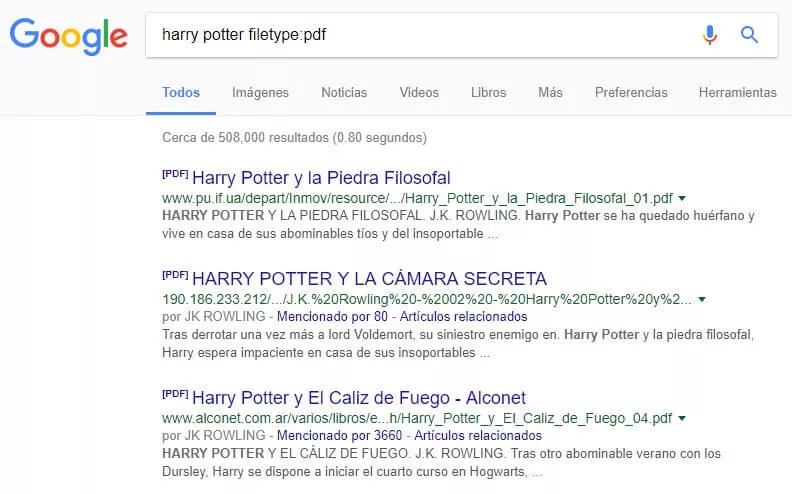This screenshot has width=792, height=494.
Task: Go to Google logo homepage
Action: [69, 36]
